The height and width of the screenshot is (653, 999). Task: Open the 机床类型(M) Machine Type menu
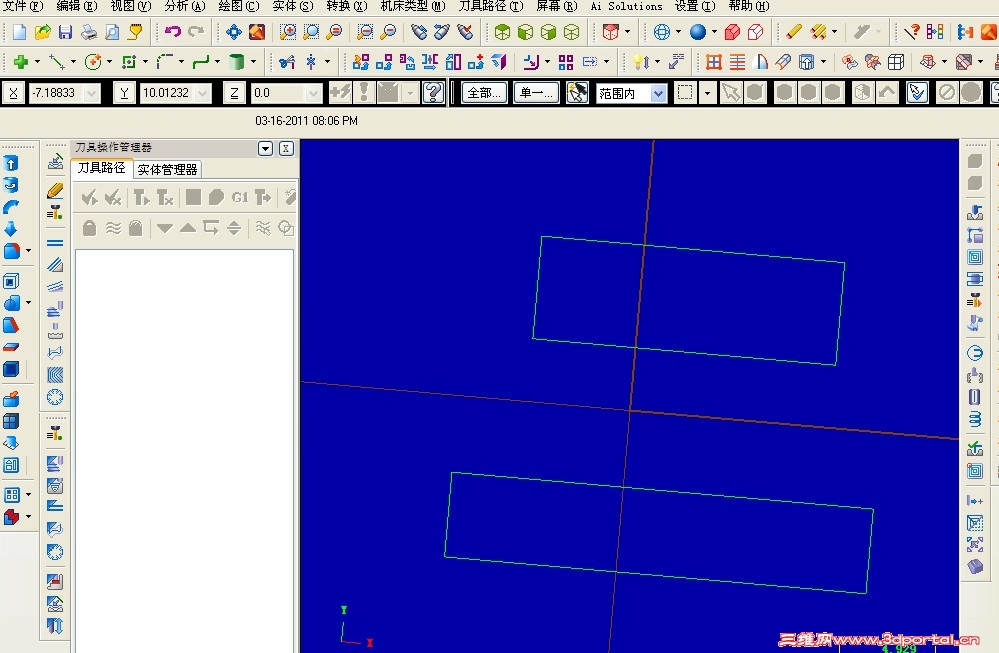[413, 6]
